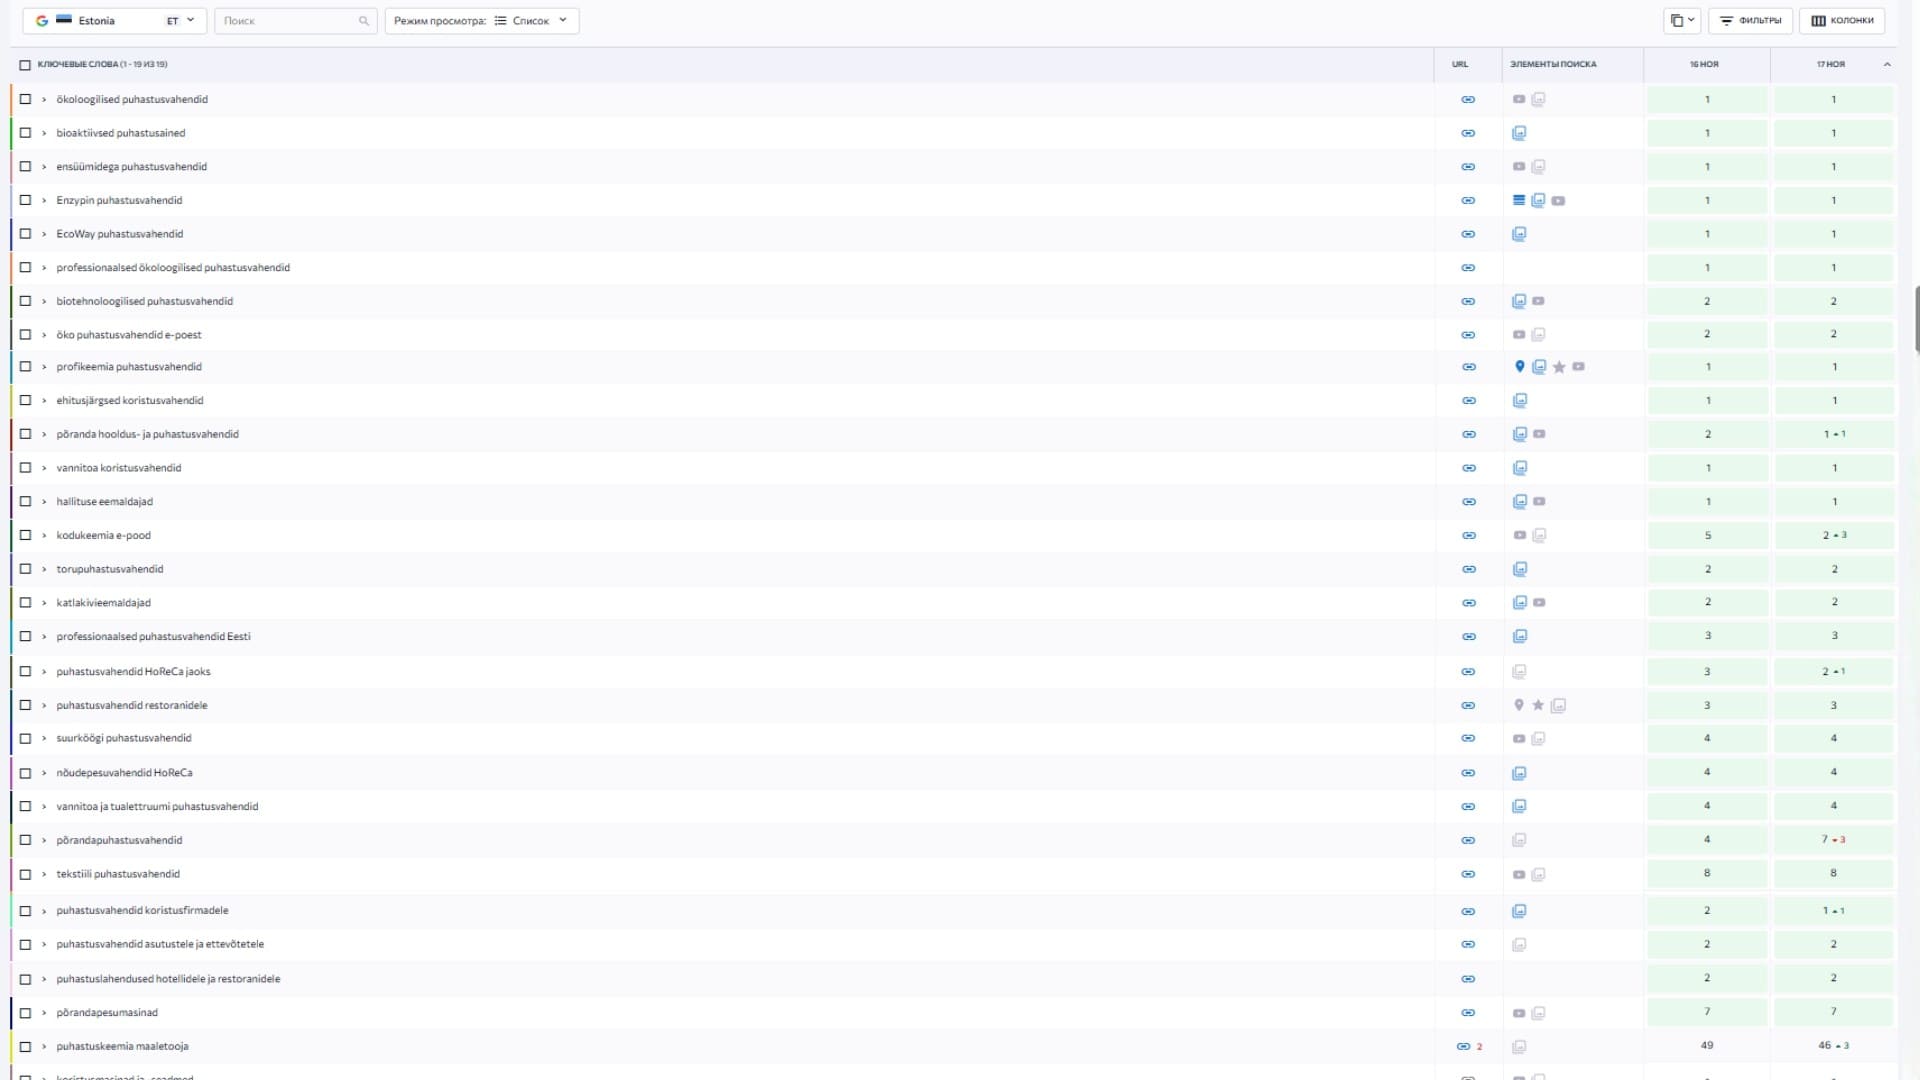Open the copy options dropdown
This screenshot has height=1080, width=1920.
(x=1682, y=21)
